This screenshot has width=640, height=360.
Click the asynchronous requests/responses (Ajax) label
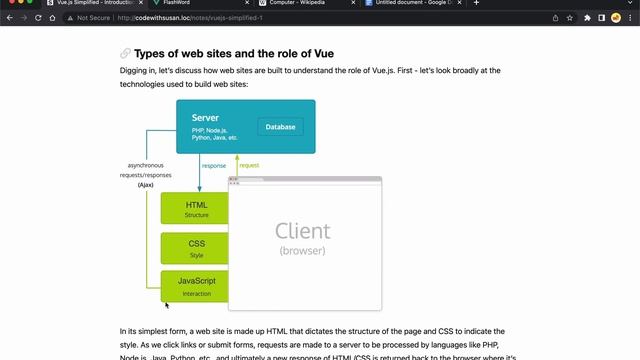point(145,175)
